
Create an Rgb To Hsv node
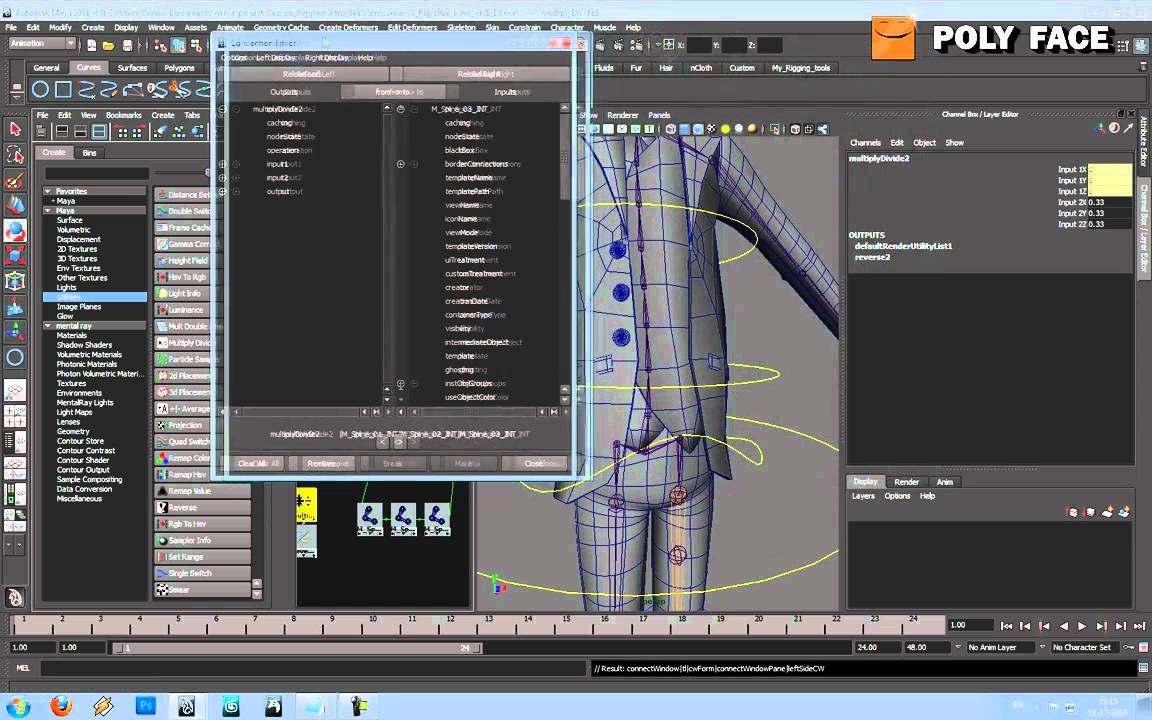coord(203,524)
